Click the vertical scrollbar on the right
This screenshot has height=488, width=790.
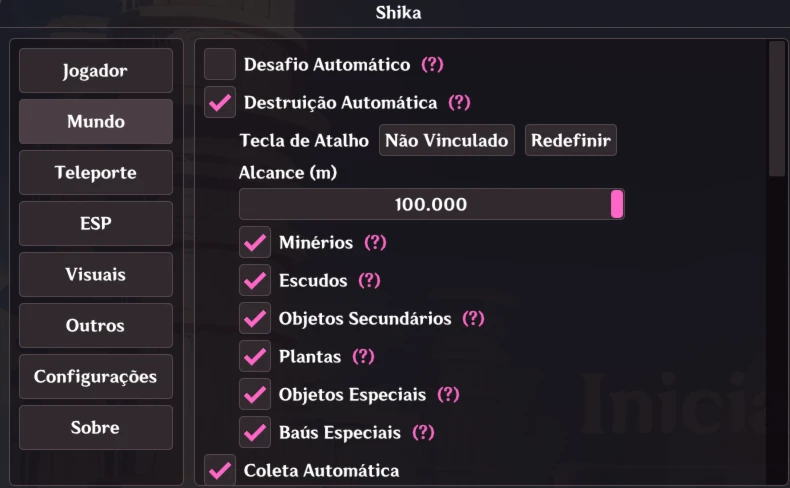tap(776, 110)
